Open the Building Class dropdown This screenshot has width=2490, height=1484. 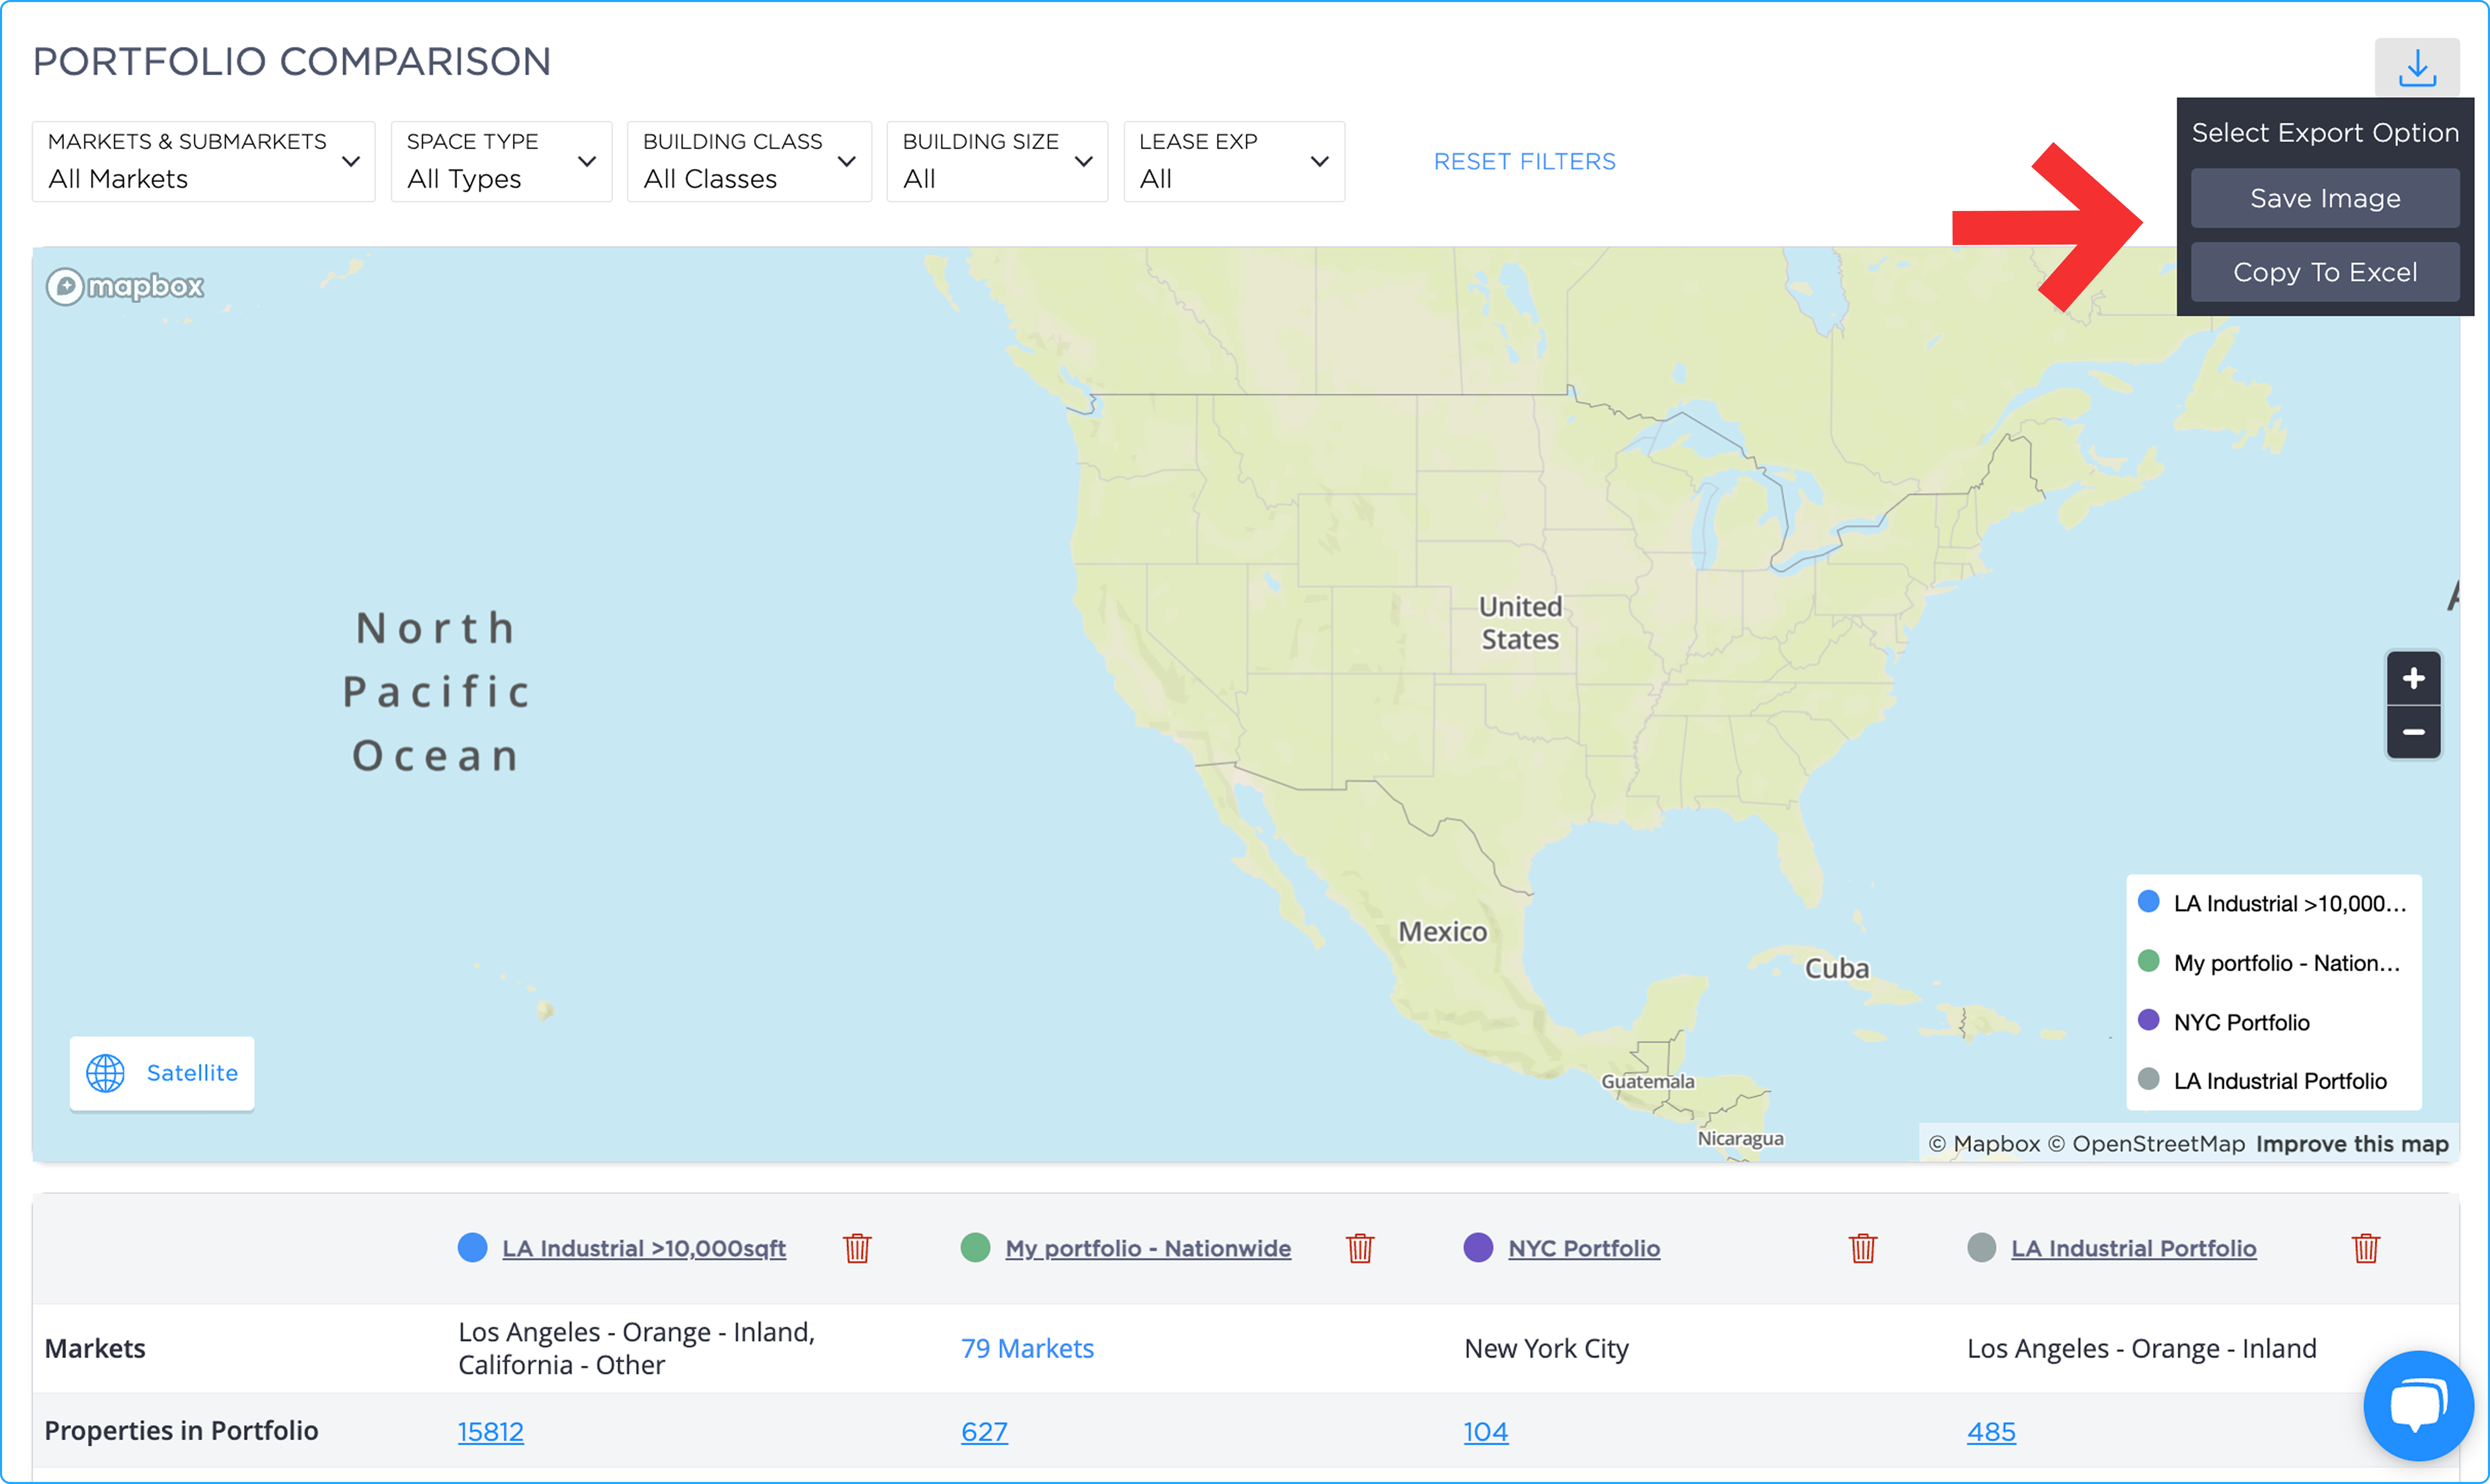click(749, 161)
